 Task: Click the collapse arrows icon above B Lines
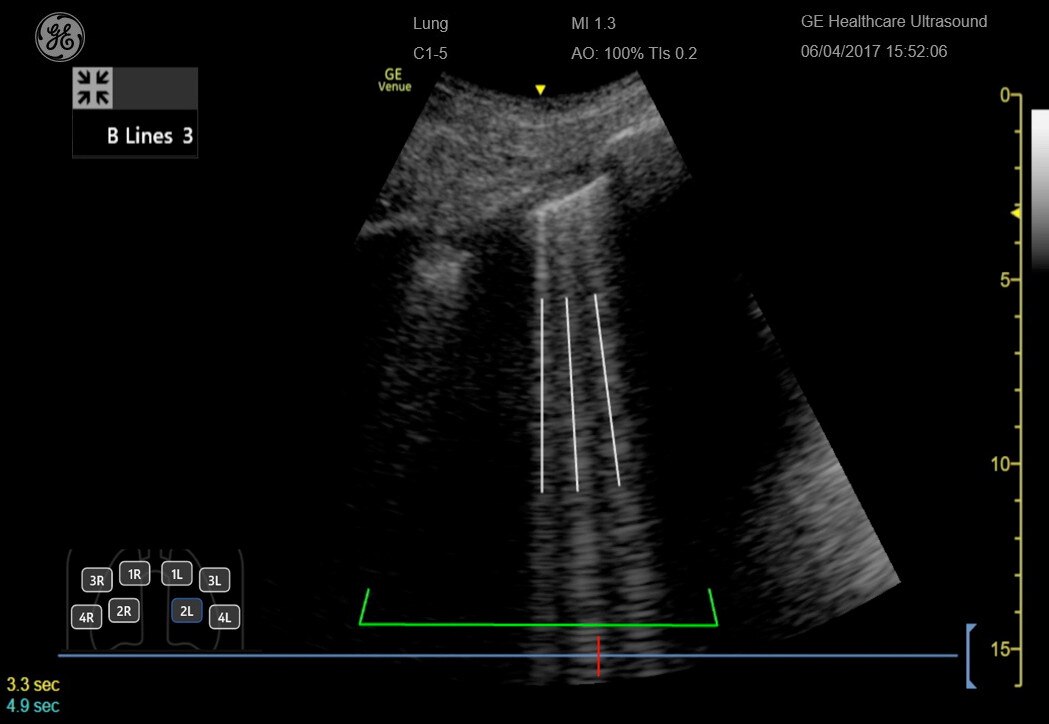pos(93,88)
